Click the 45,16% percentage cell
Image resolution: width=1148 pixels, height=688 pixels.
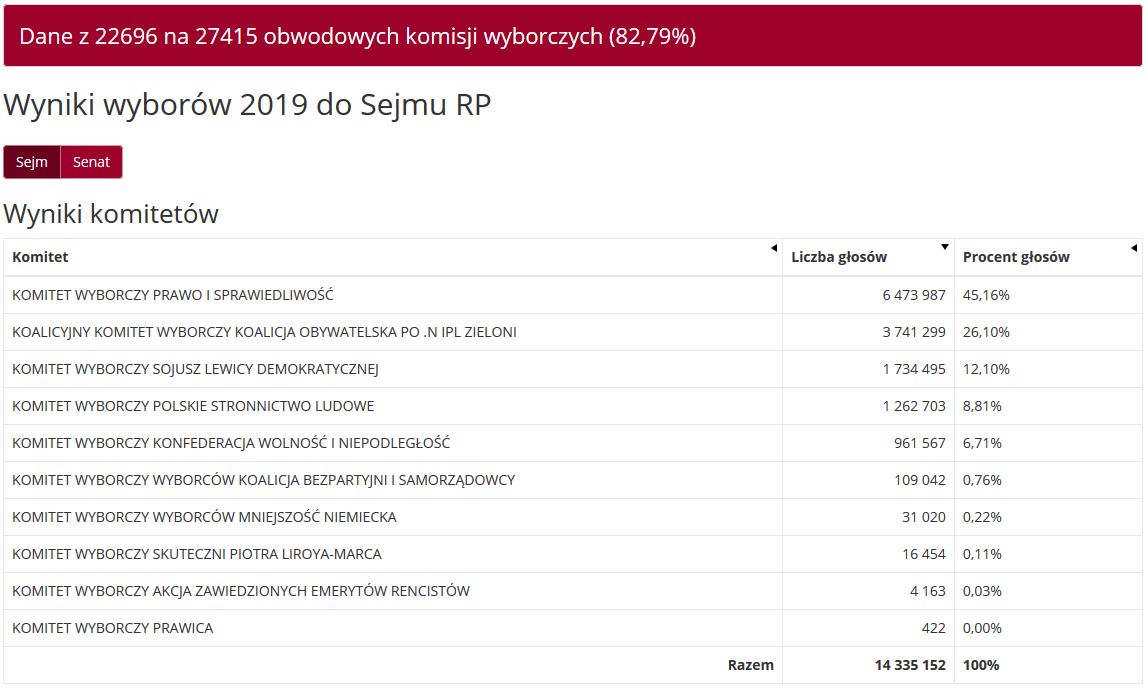click(986, 295)
